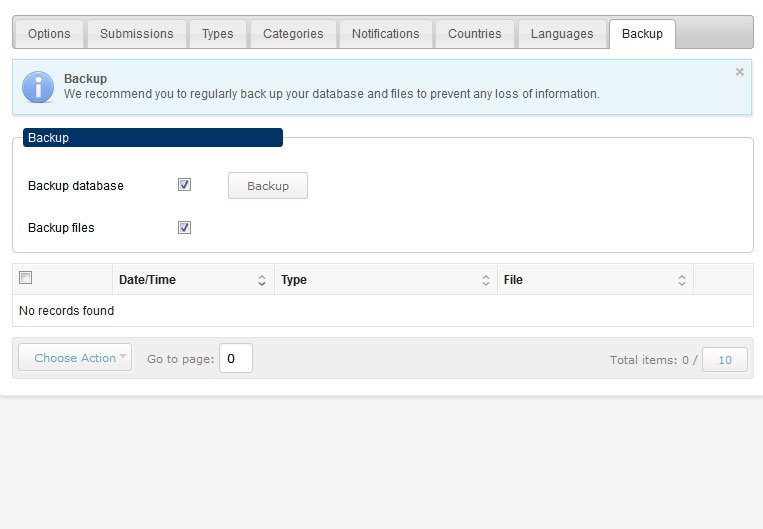Click the blue info icon
The height and width of the screenshot is (529, 763).
tap(38, 87)
